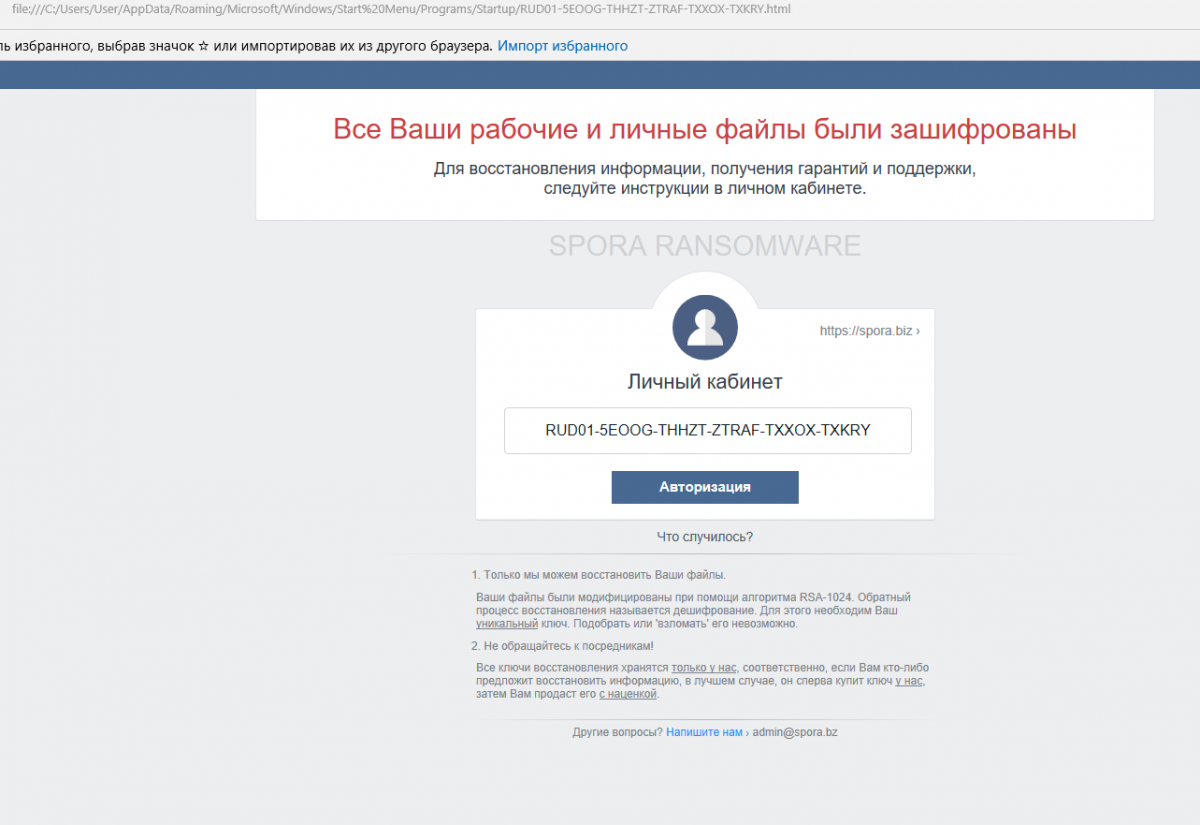Click the personal ID input field
This screenshot has height=825, width=1200.
(708, 431)
